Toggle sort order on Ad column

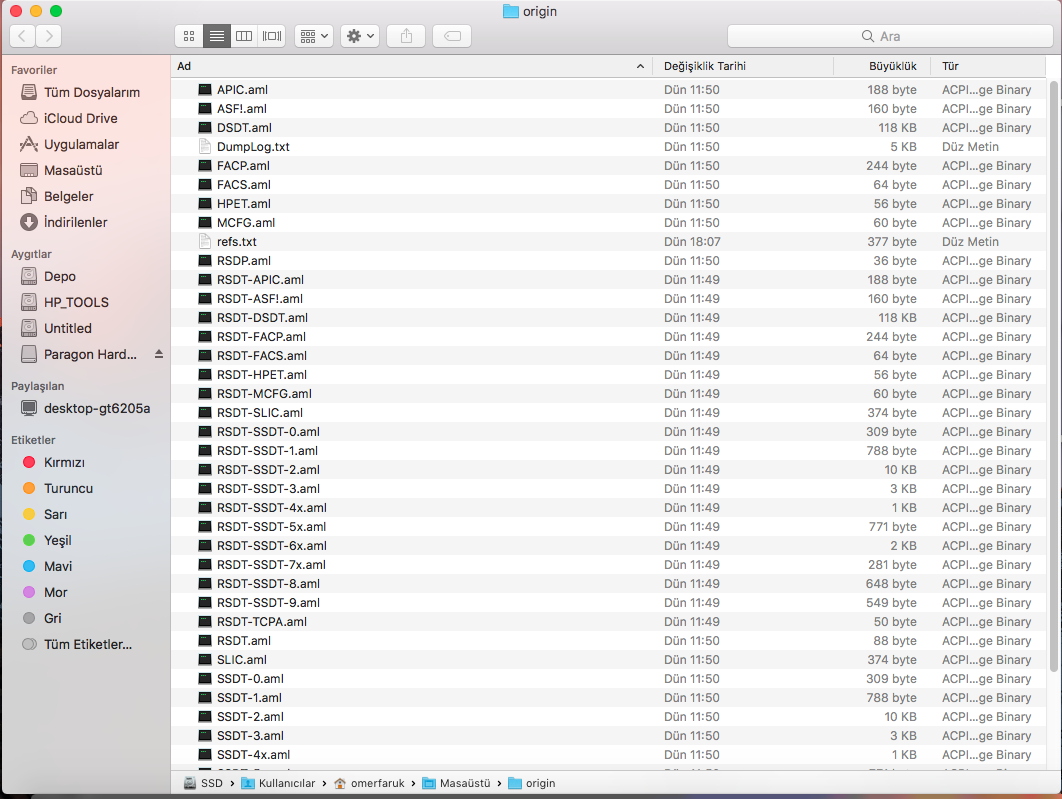410,66
